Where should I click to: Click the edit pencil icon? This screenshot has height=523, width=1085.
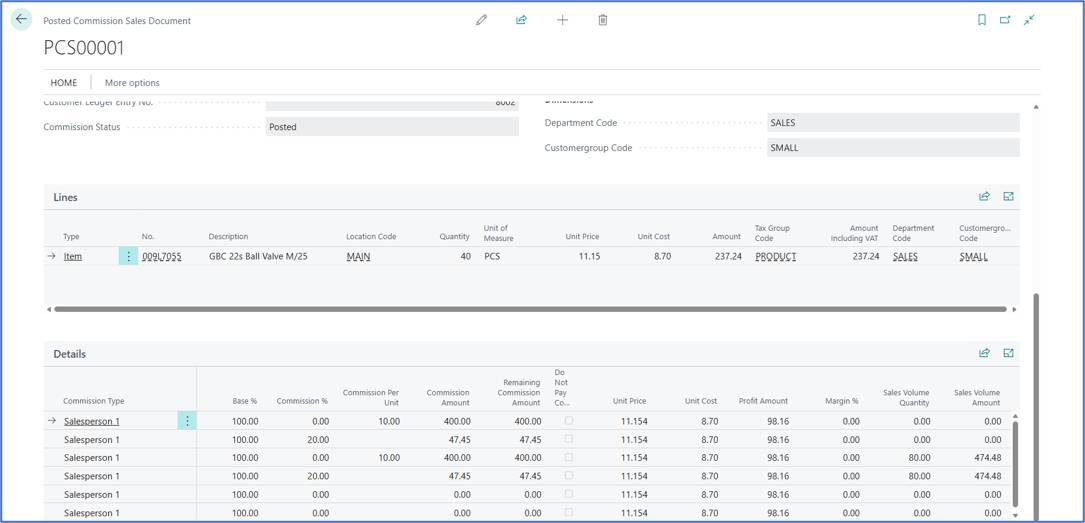[482, 20]
